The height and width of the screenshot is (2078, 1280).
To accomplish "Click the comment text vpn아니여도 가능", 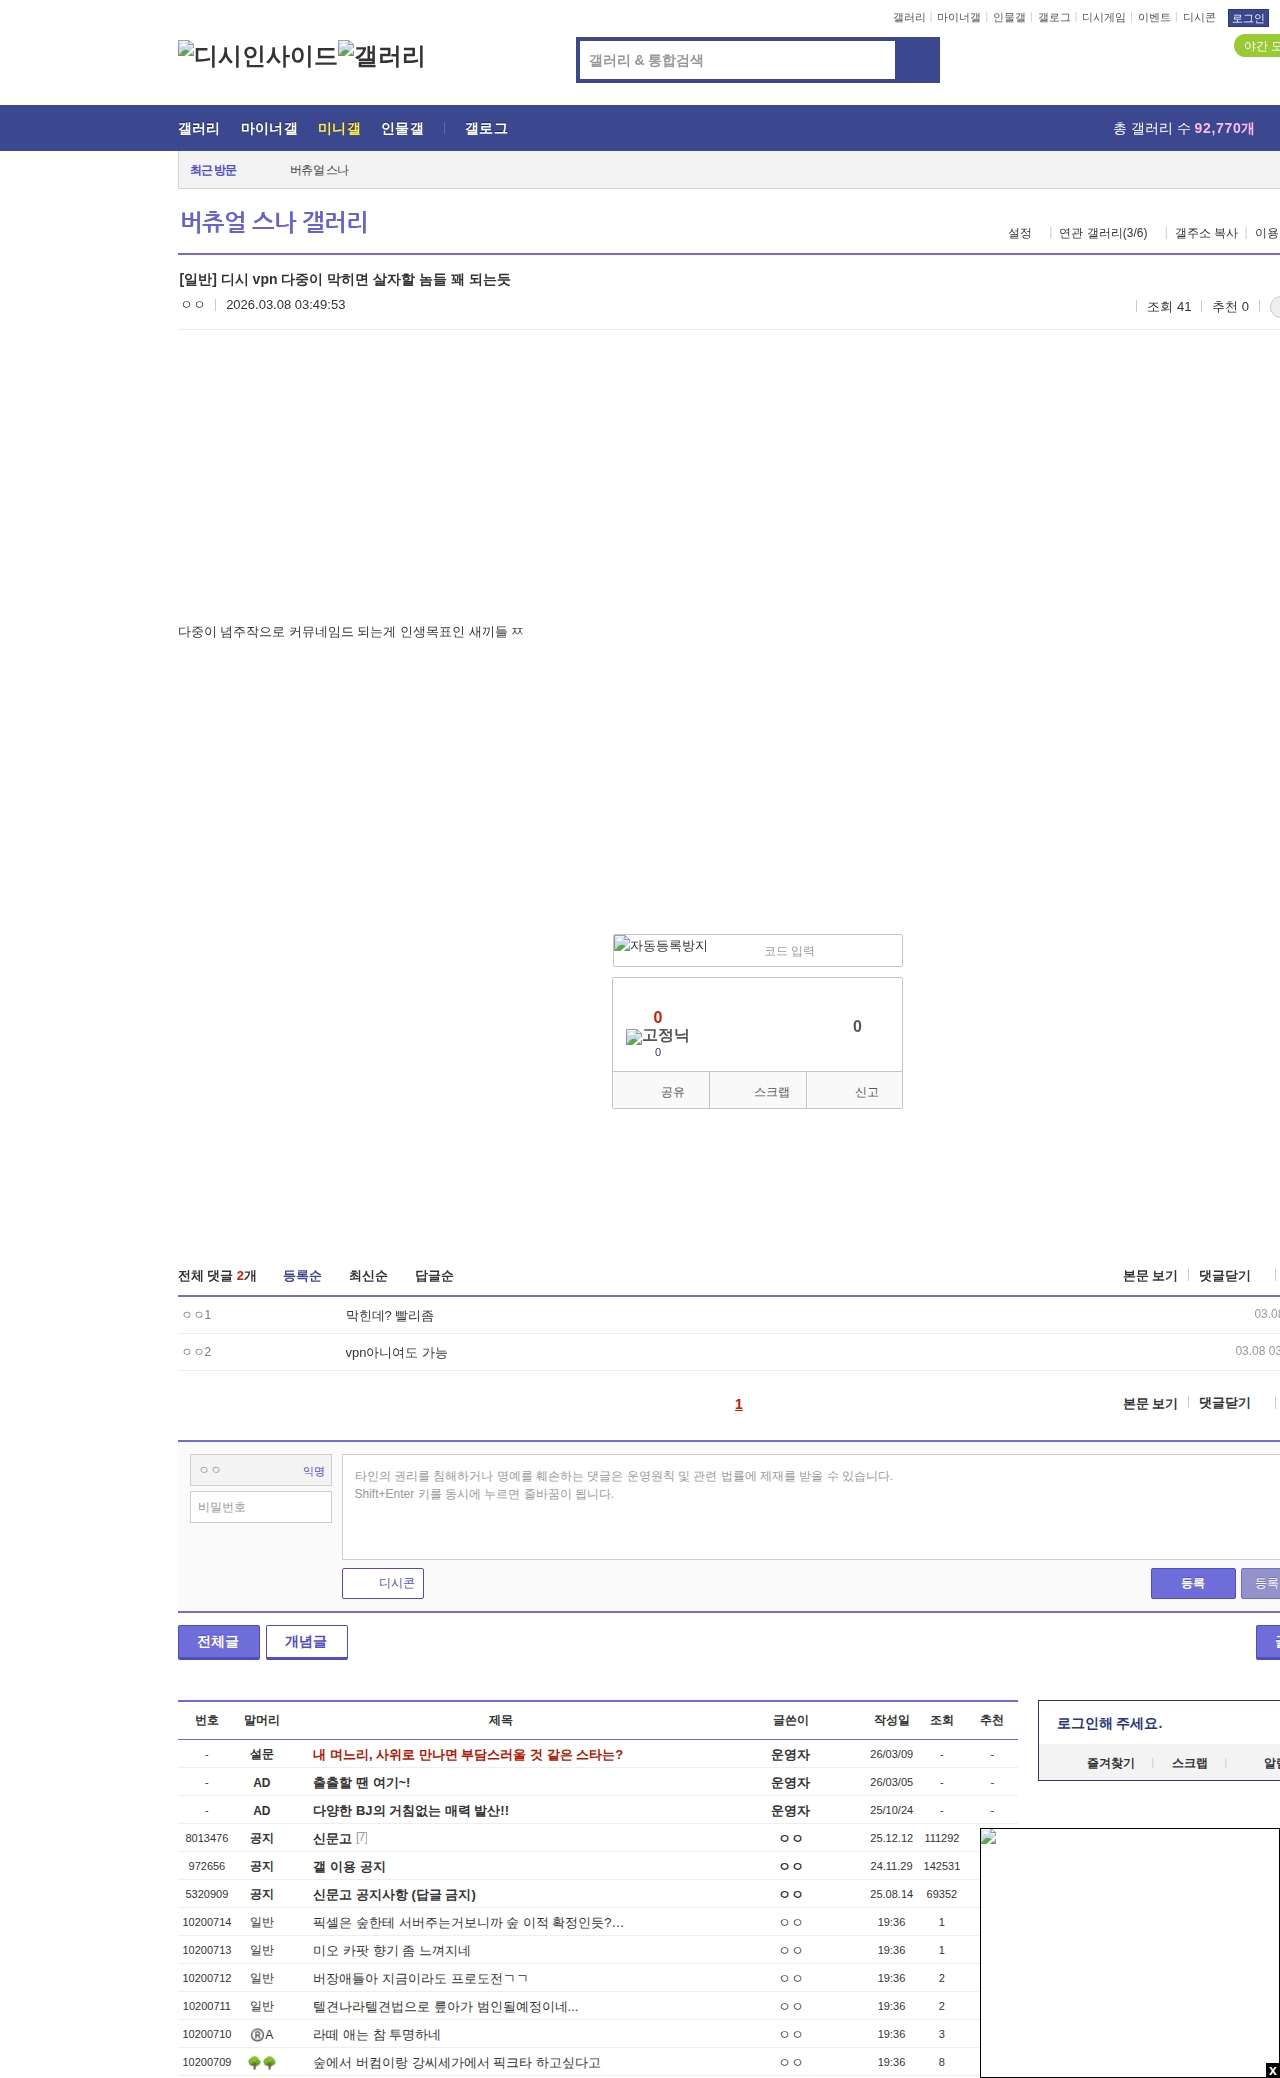I will pyautogui.click(x=396, y=1352).
